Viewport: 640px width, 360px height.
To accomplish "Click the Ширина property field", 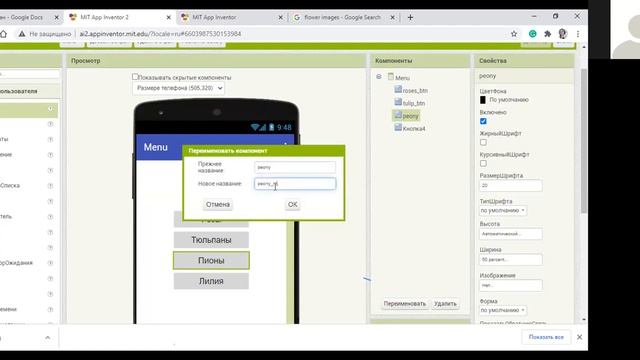I will [511, 260].
